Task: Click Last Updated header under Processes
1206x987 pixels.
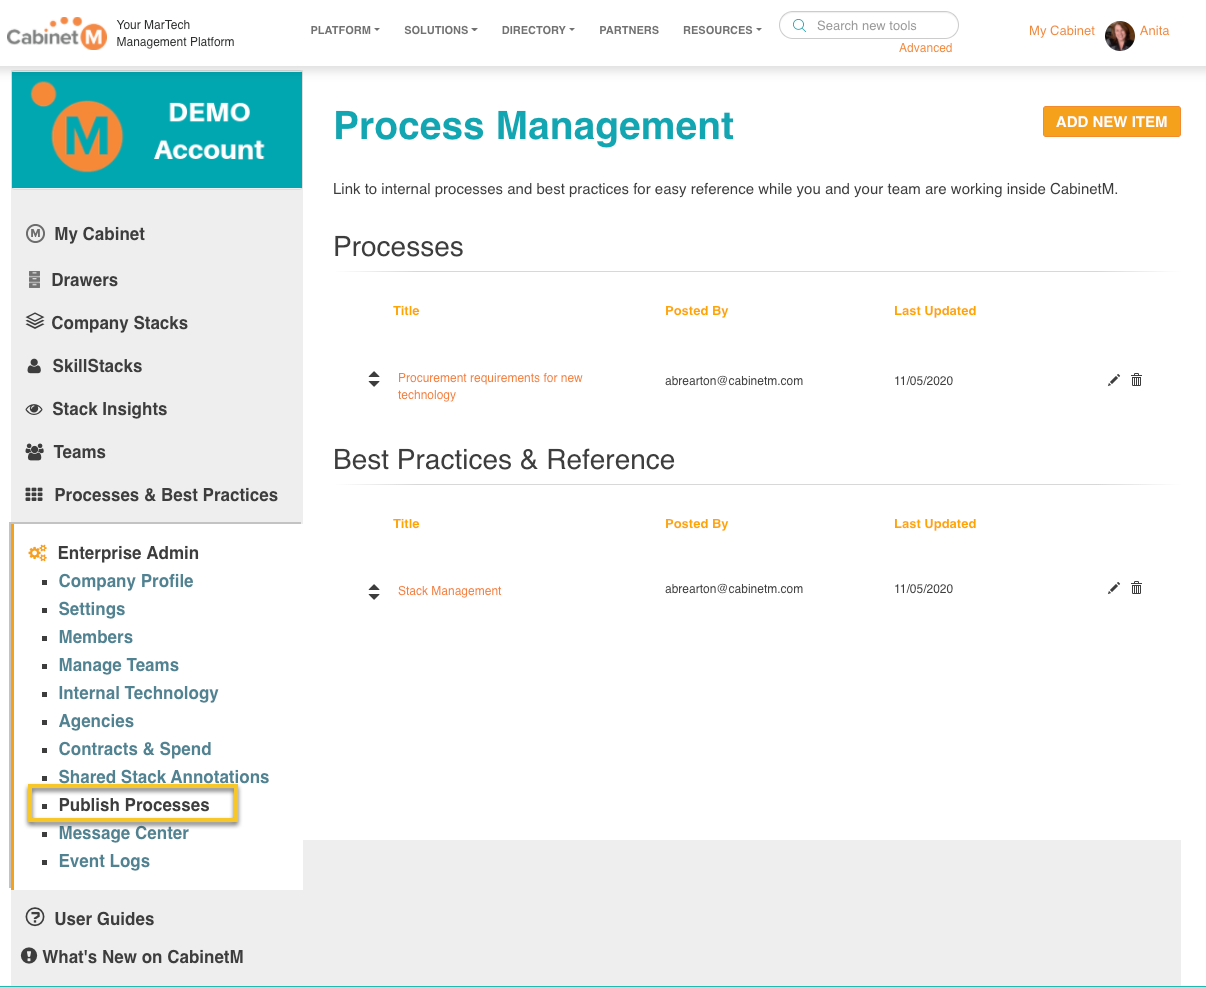Action: tap(935, 311)
